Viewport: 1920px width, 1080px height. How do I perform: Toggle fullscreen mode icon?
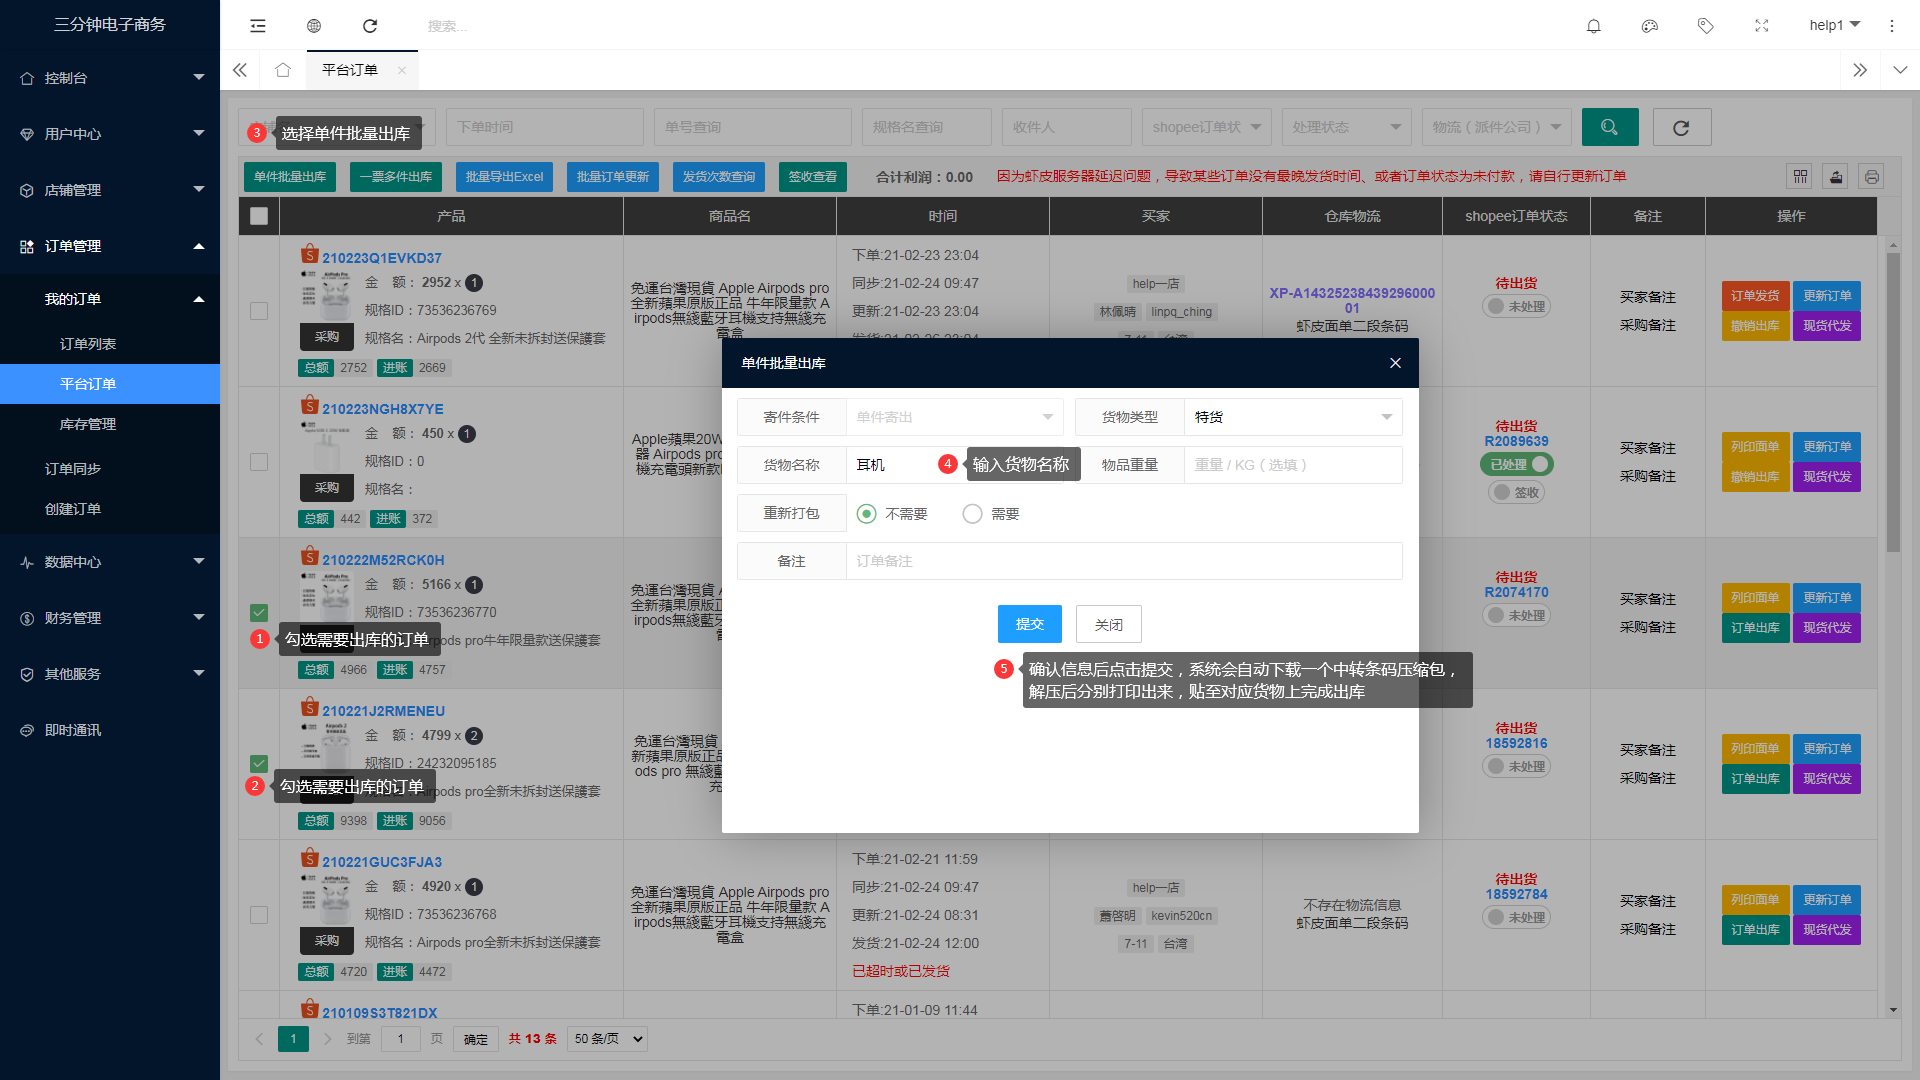pos(1762,26)
